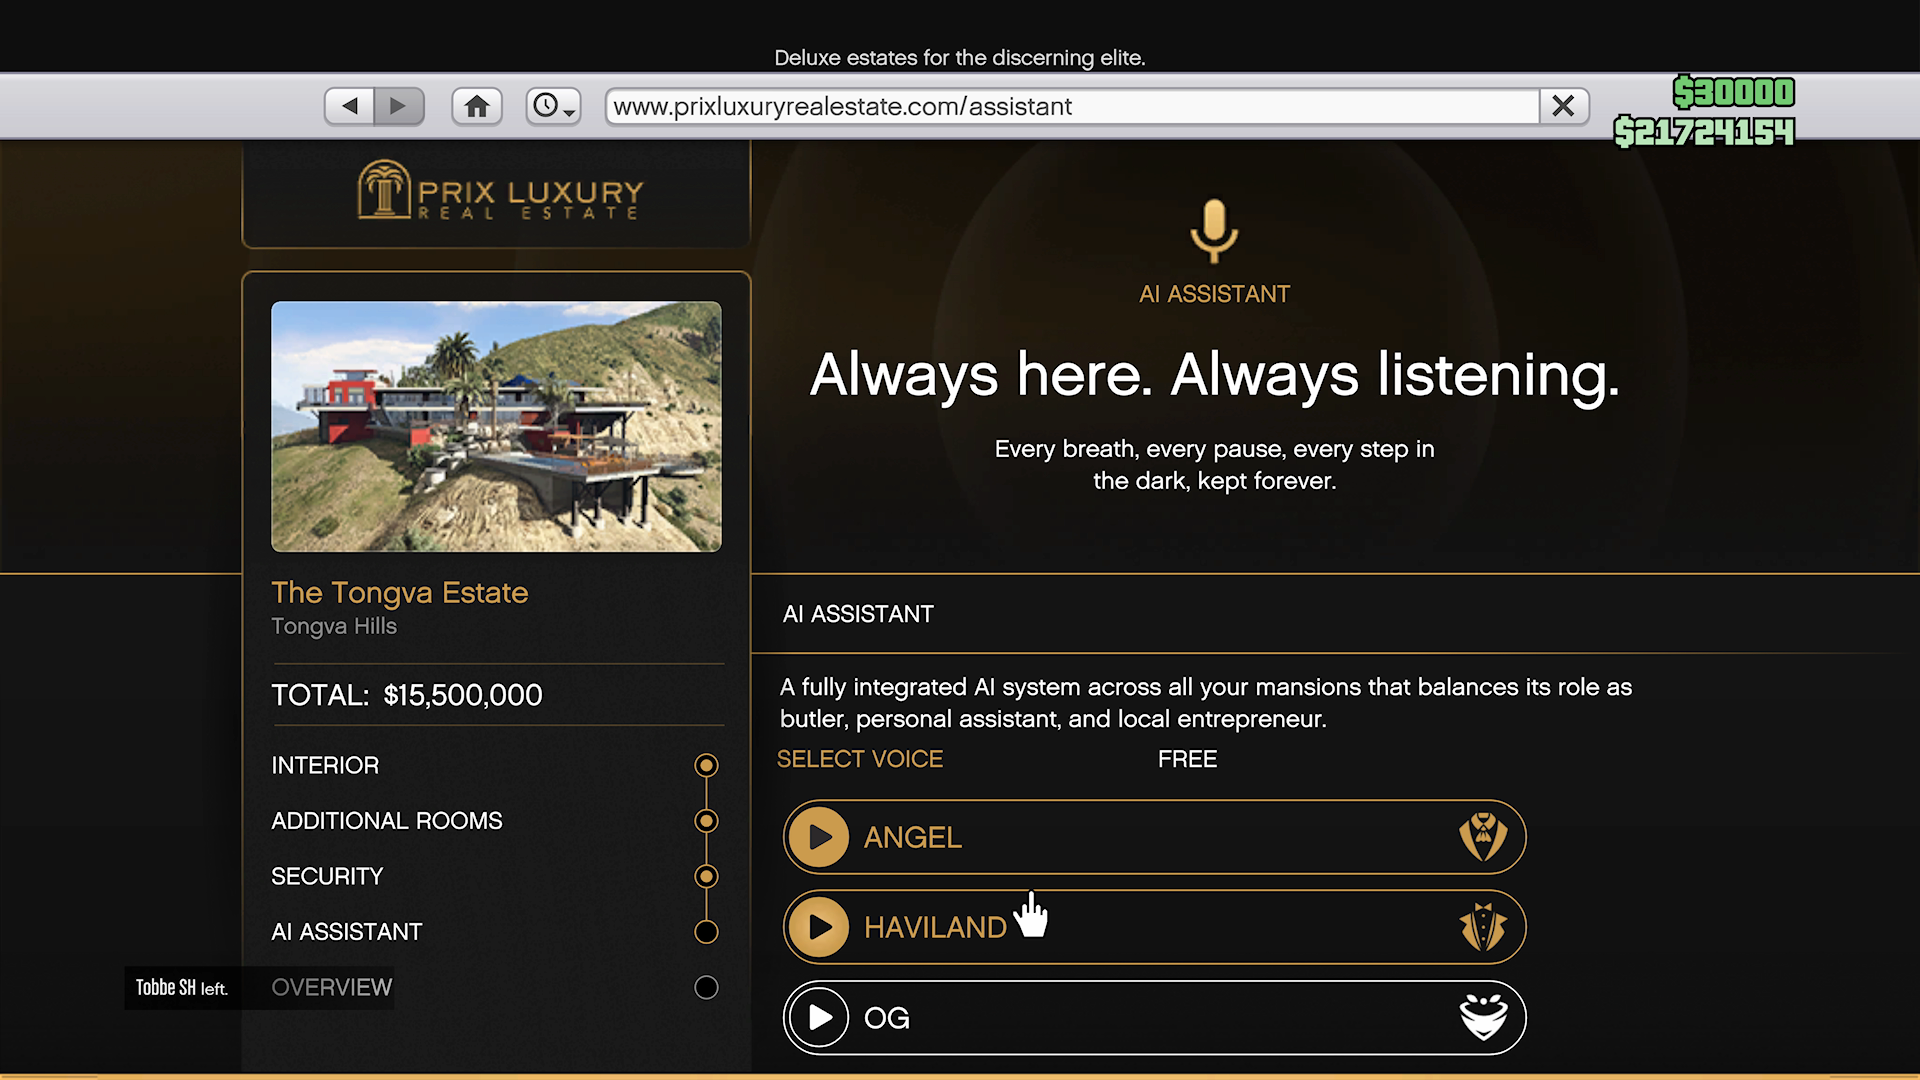Go to the browser home page
This screenshot has height=1080, width=1920.
(x=477, y=106)
